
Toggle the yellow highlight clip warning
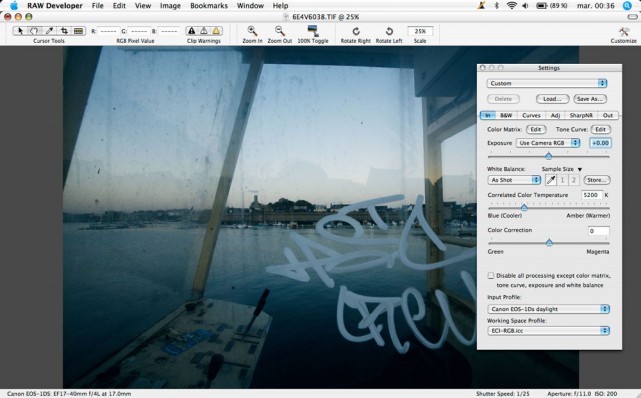click(216, 31)
